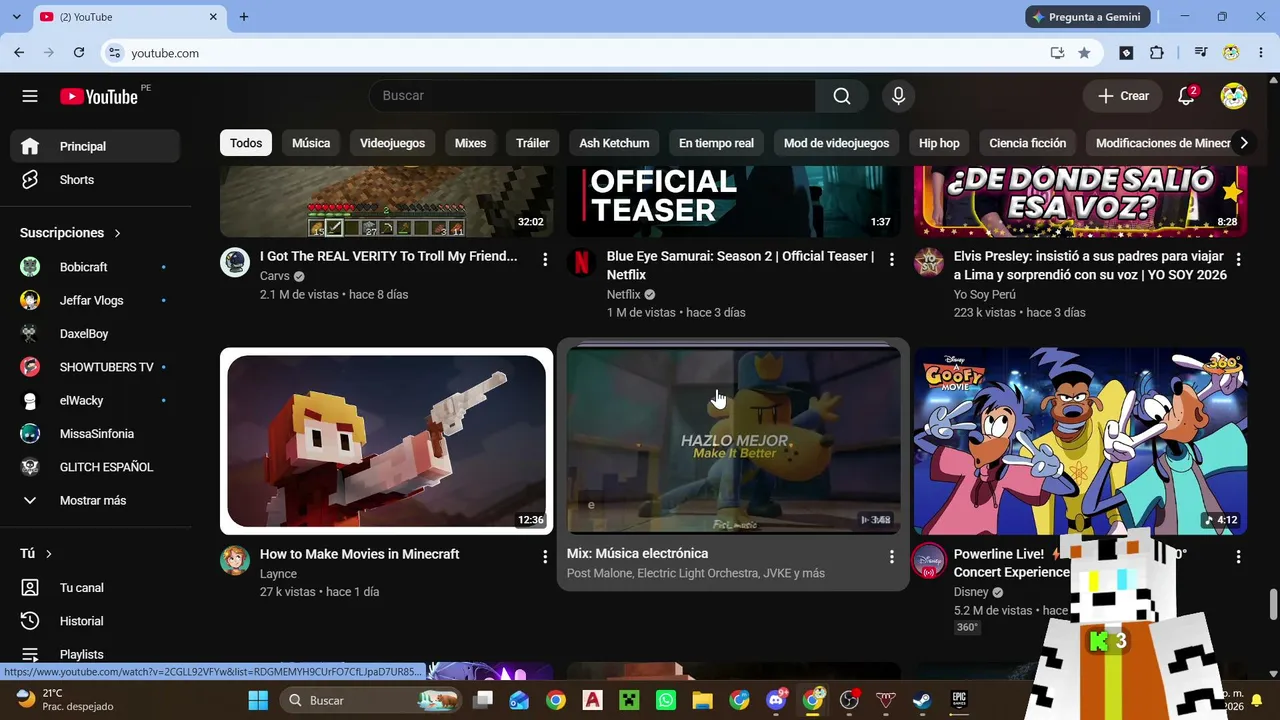
Task: Start voice search with the microphone
Action: coord(898,96)
